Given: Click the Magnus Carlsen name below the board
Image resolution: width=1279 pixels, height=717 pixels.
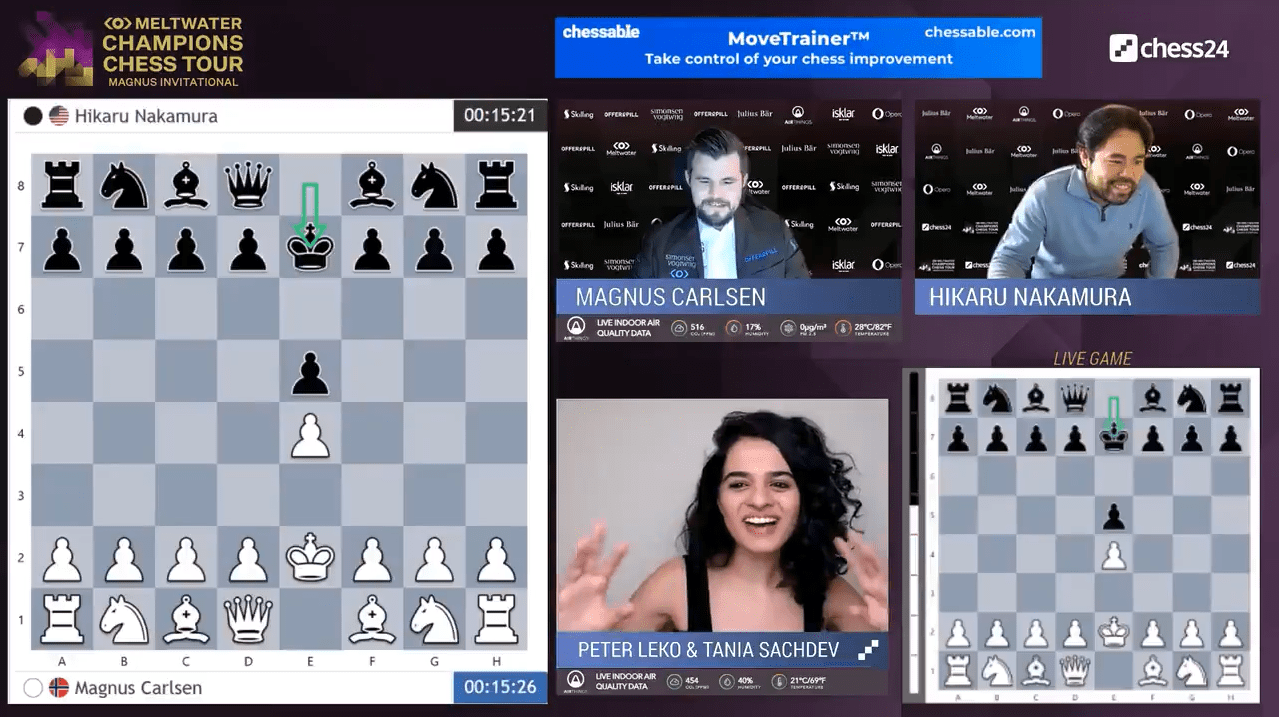Looking at the screenshot, I should point(138,688).
